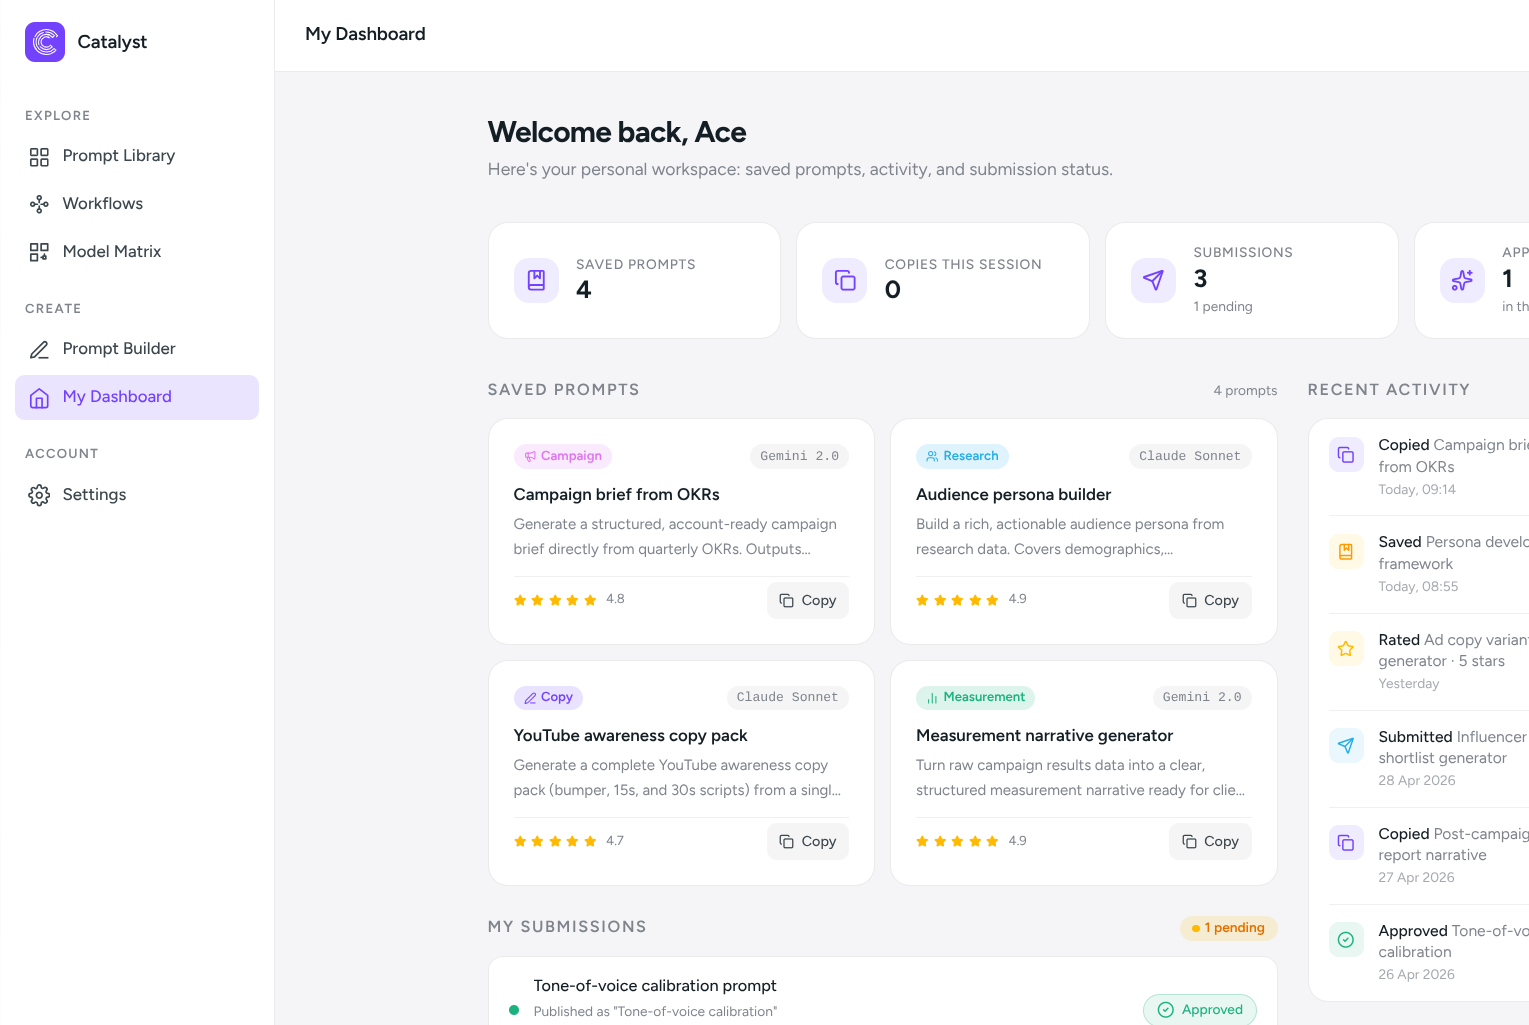
Task: Click the Copies This Session icon
Action: point(845,280)
